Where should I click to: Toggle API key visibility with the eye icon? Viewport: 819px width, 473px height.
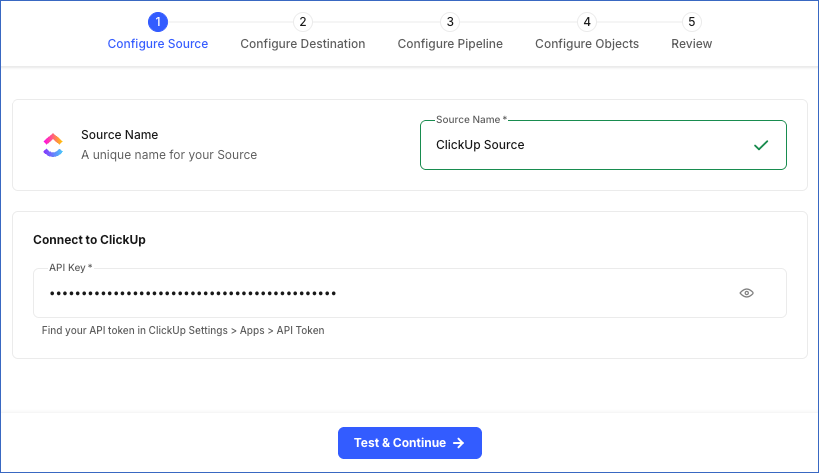point(746,293)
